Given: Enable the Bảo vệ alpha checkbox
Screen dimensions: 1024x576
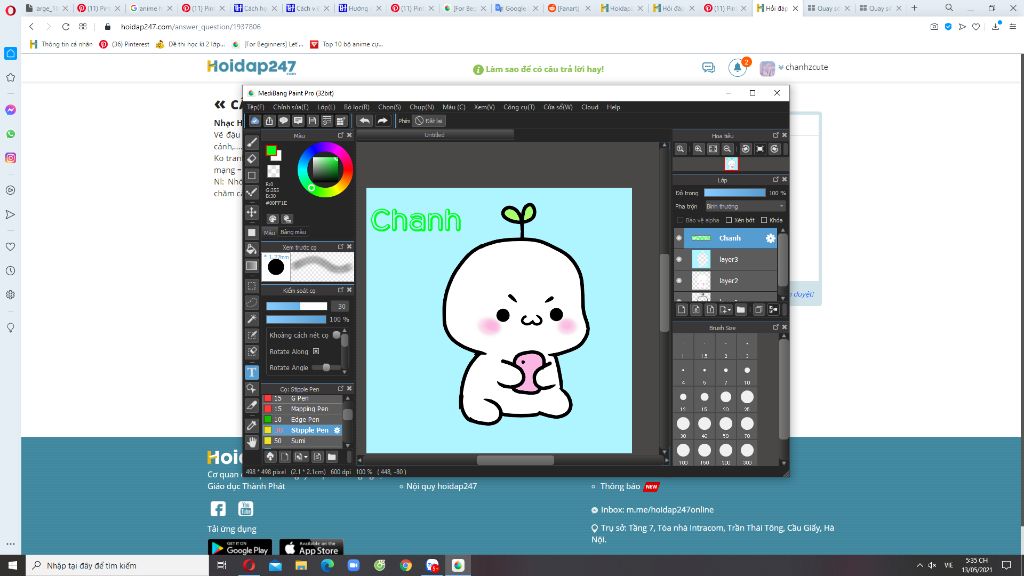Looking at the screenshot, I should coord(680,220).
